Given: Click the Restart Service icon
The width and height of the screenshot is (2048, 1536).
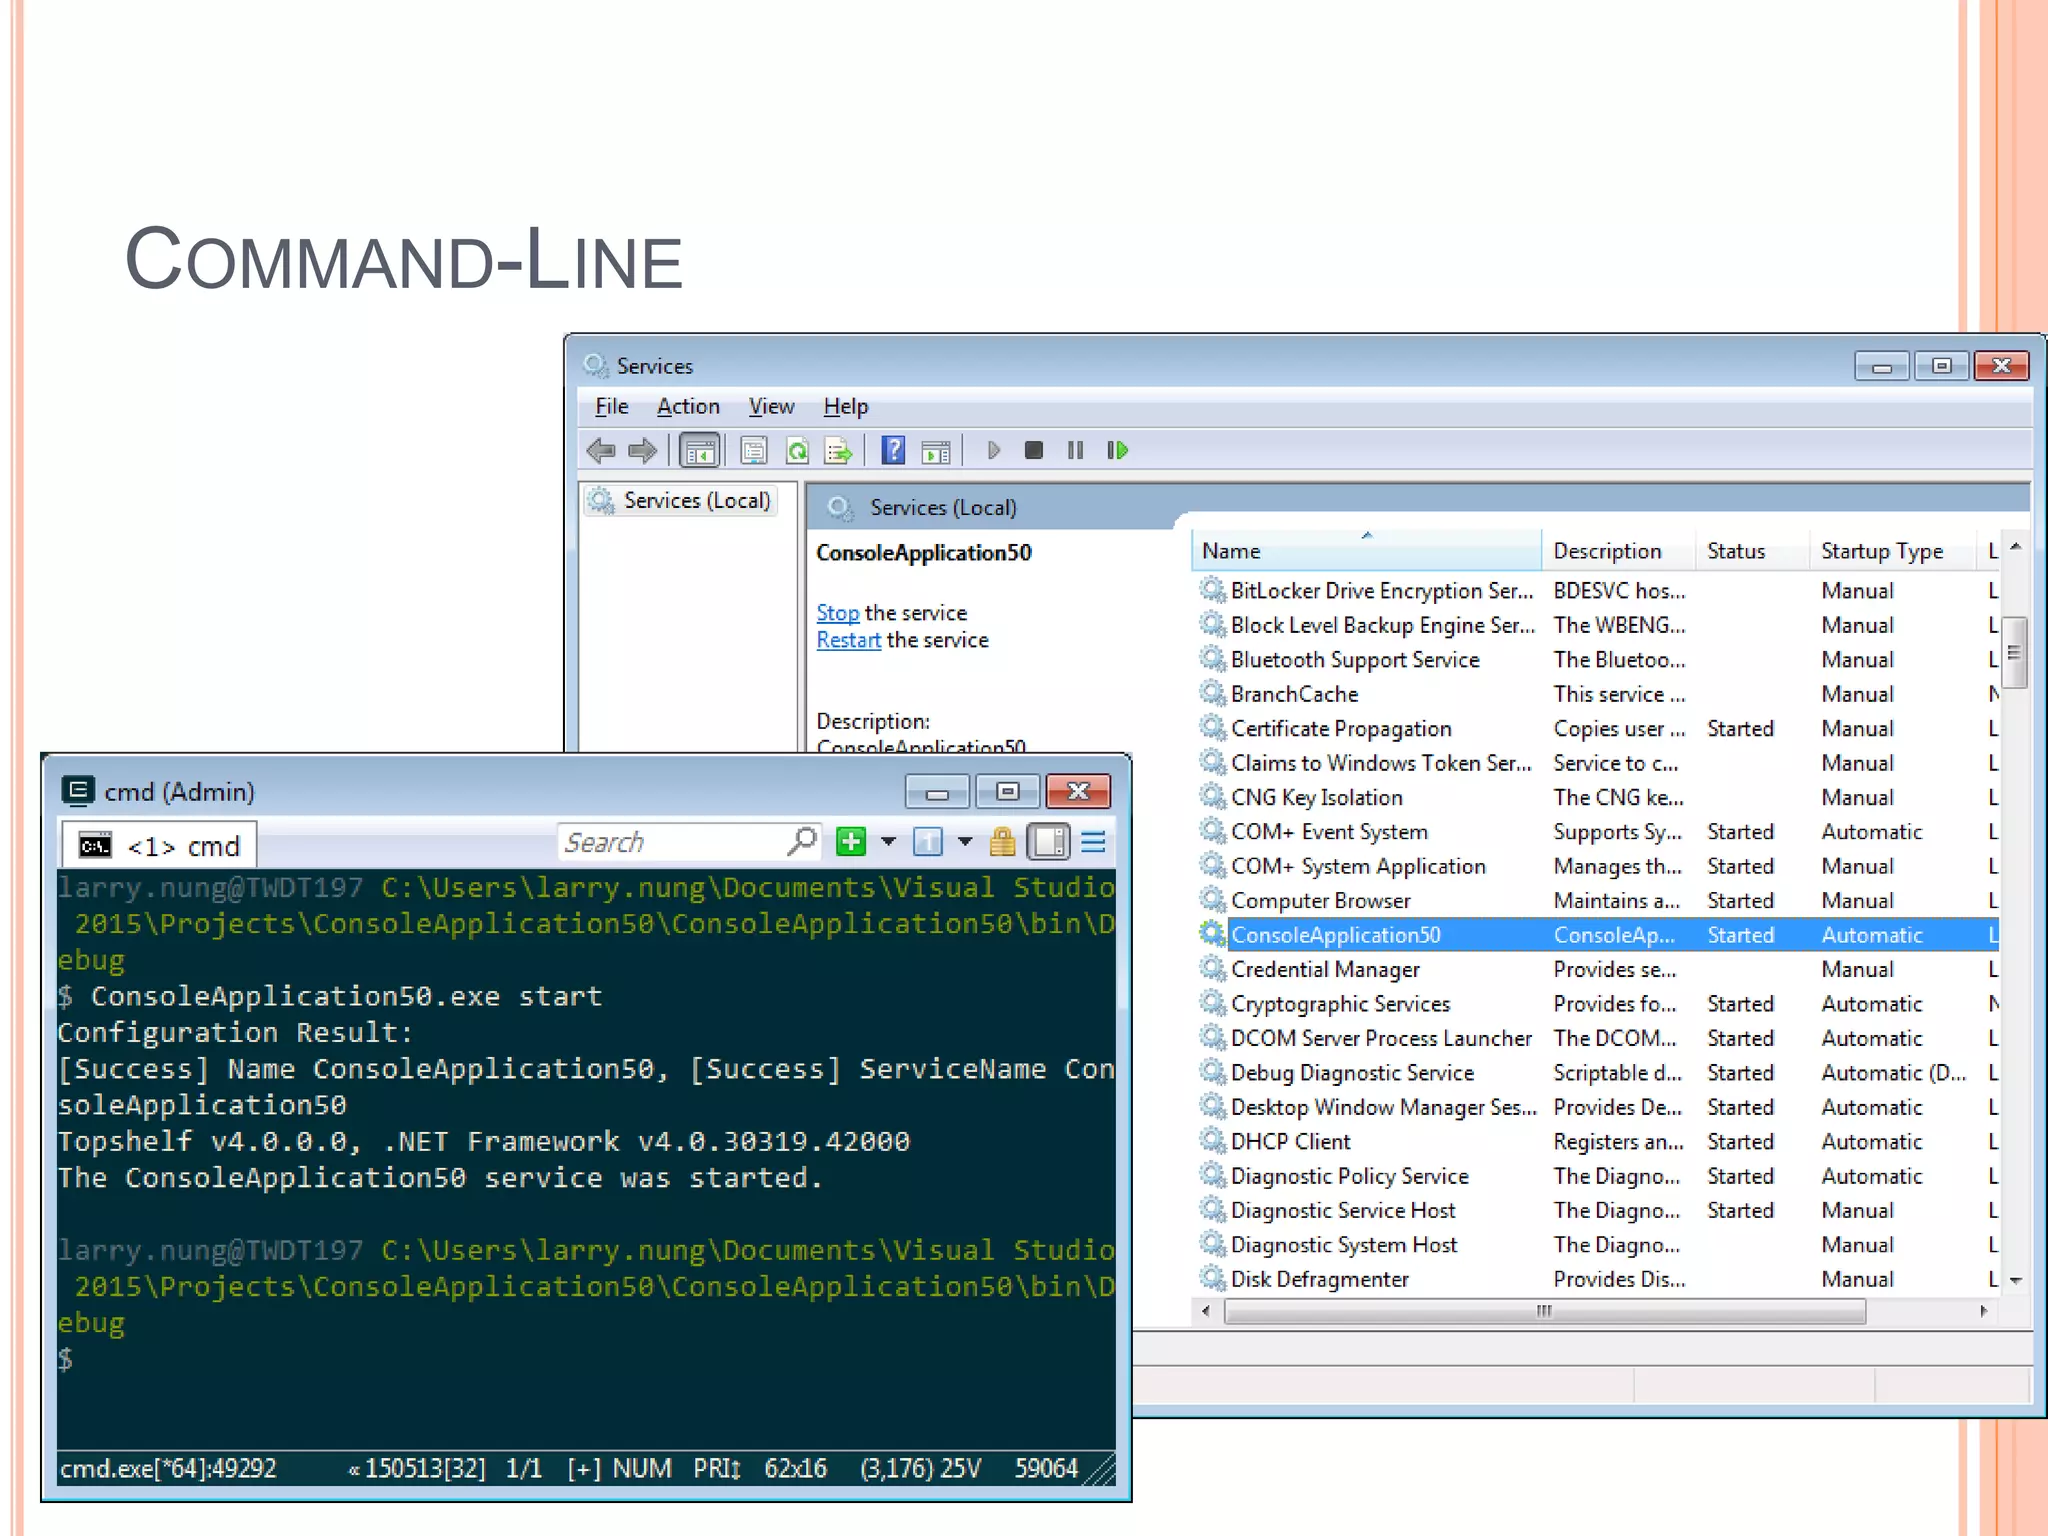Looking at the screenshot, I should click(x=1117, y=451).
